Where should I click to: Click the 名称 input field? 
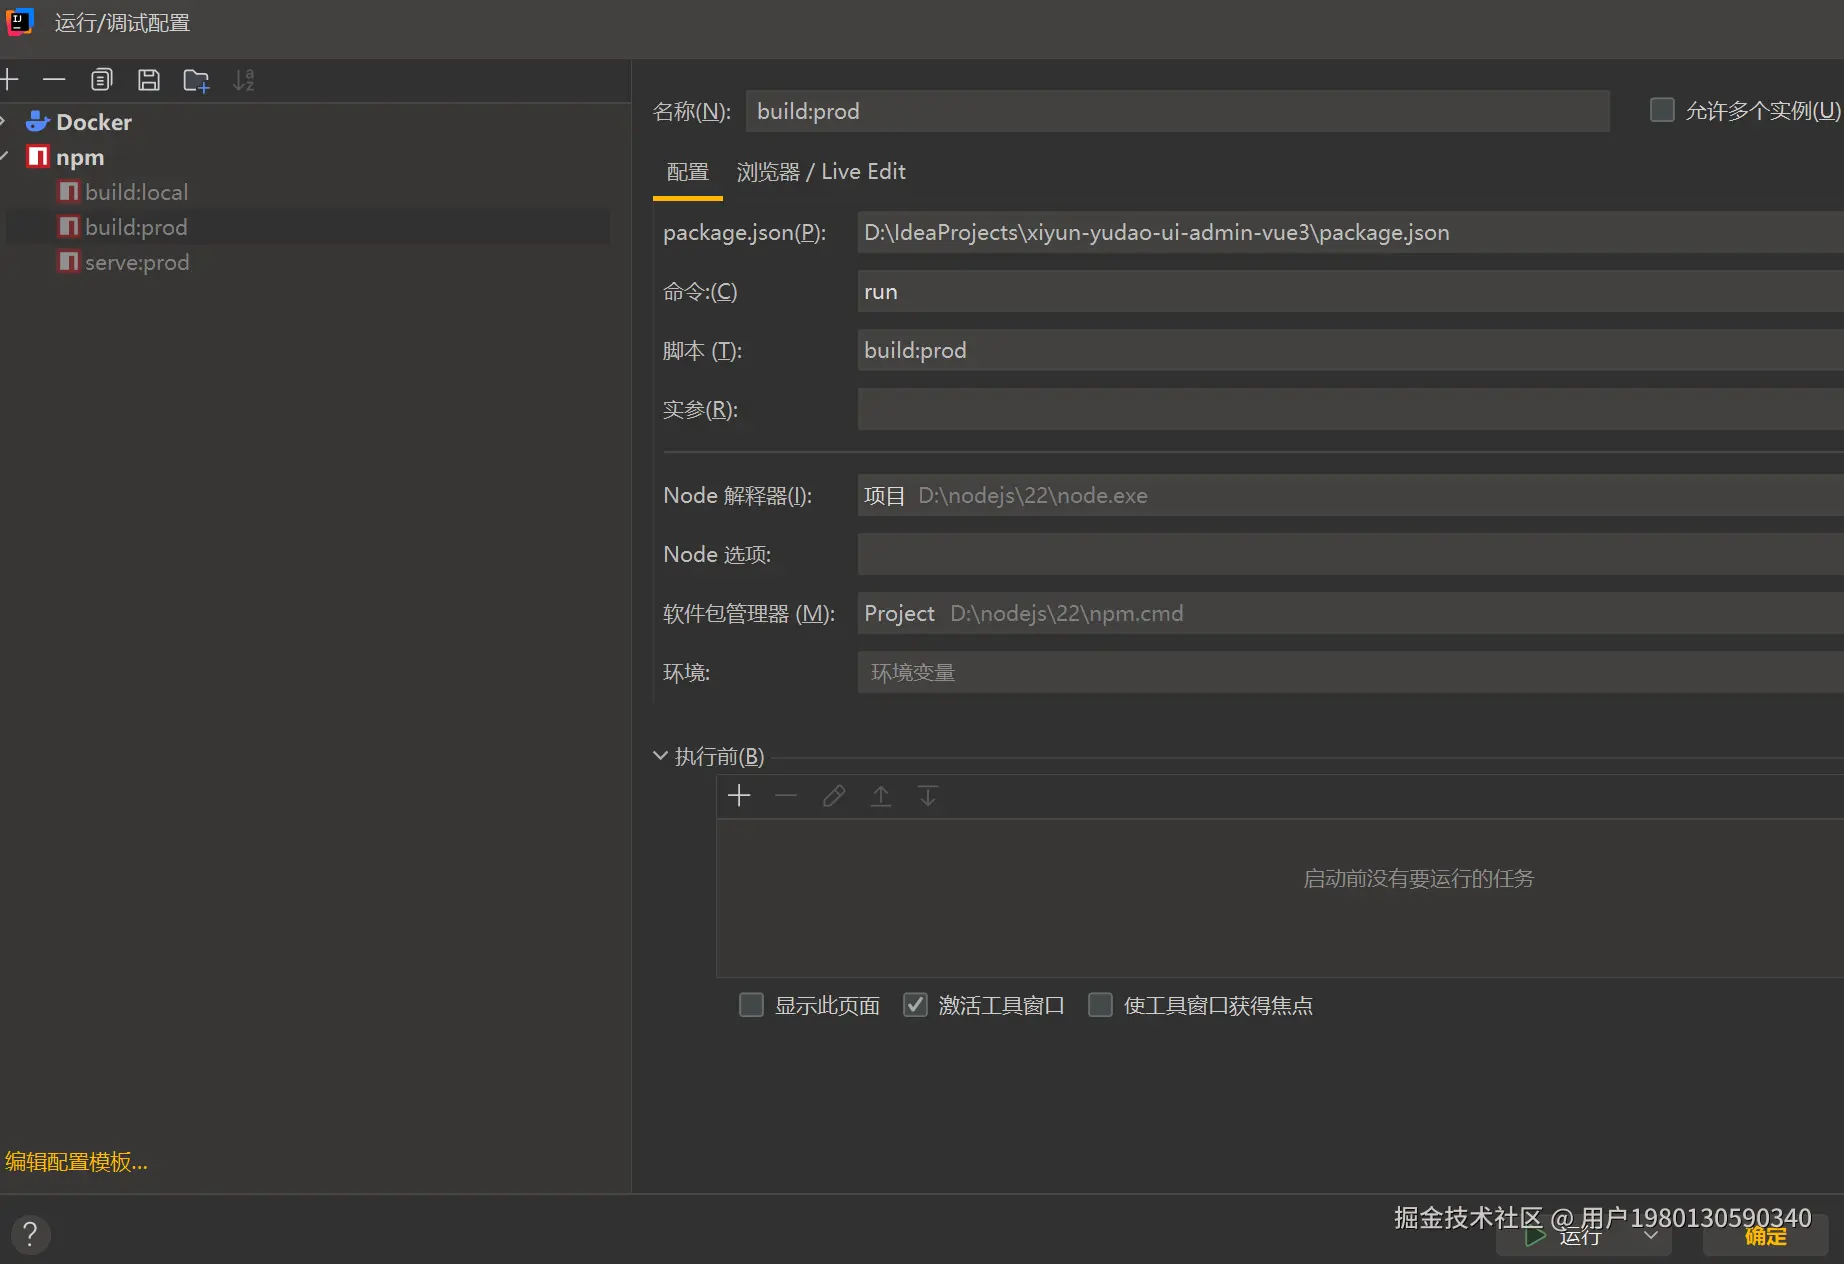pos(1177,111)
